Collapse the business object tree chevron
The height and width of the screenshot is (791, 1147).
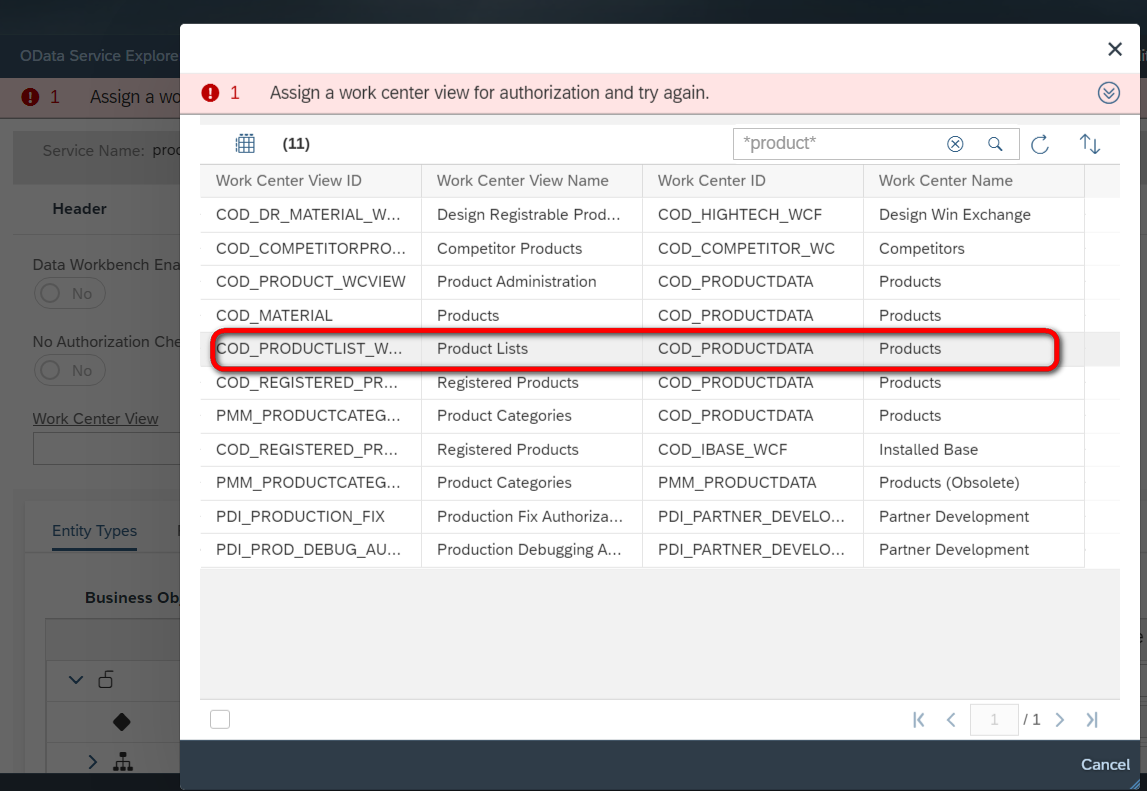75,680
